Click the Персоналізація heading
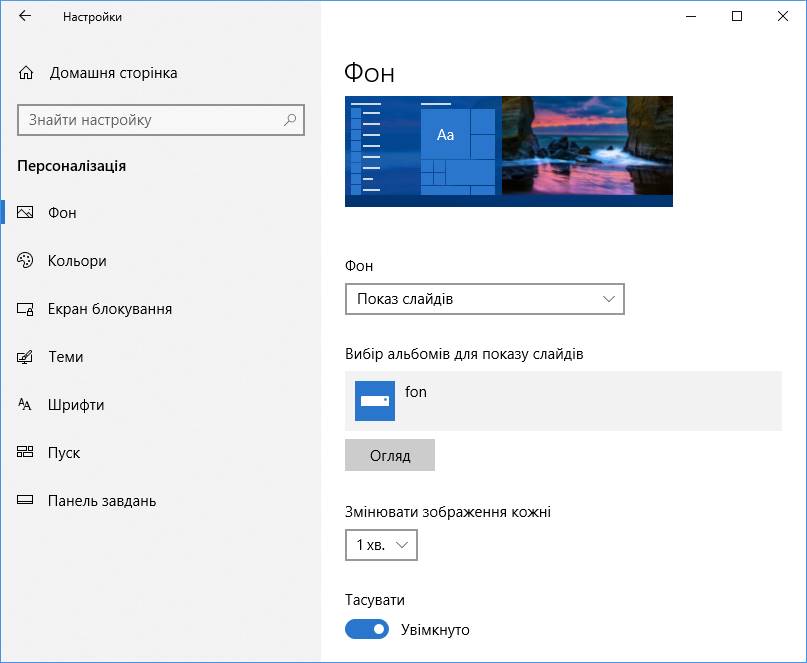This screenshot has height=663, width=807. (72, 166)
